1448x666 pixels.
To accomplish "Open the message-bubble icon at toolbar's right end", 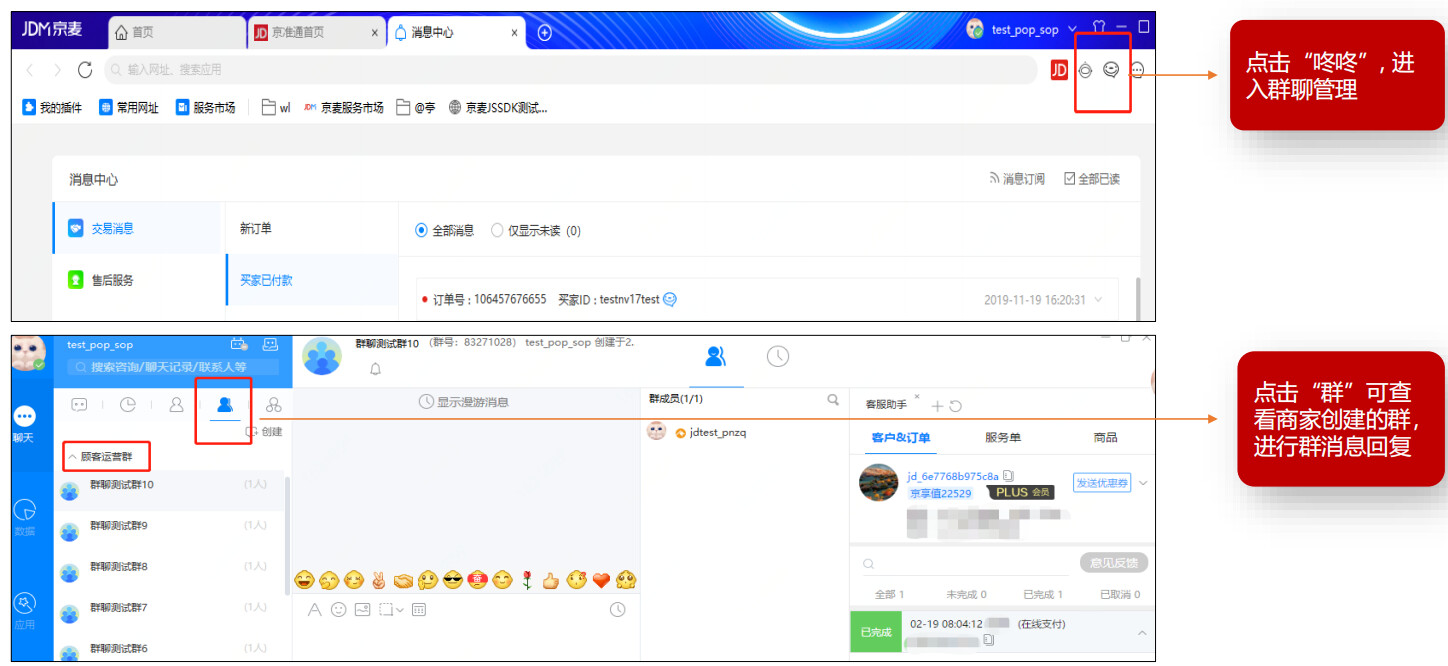I will click(x=1137, y=70).
